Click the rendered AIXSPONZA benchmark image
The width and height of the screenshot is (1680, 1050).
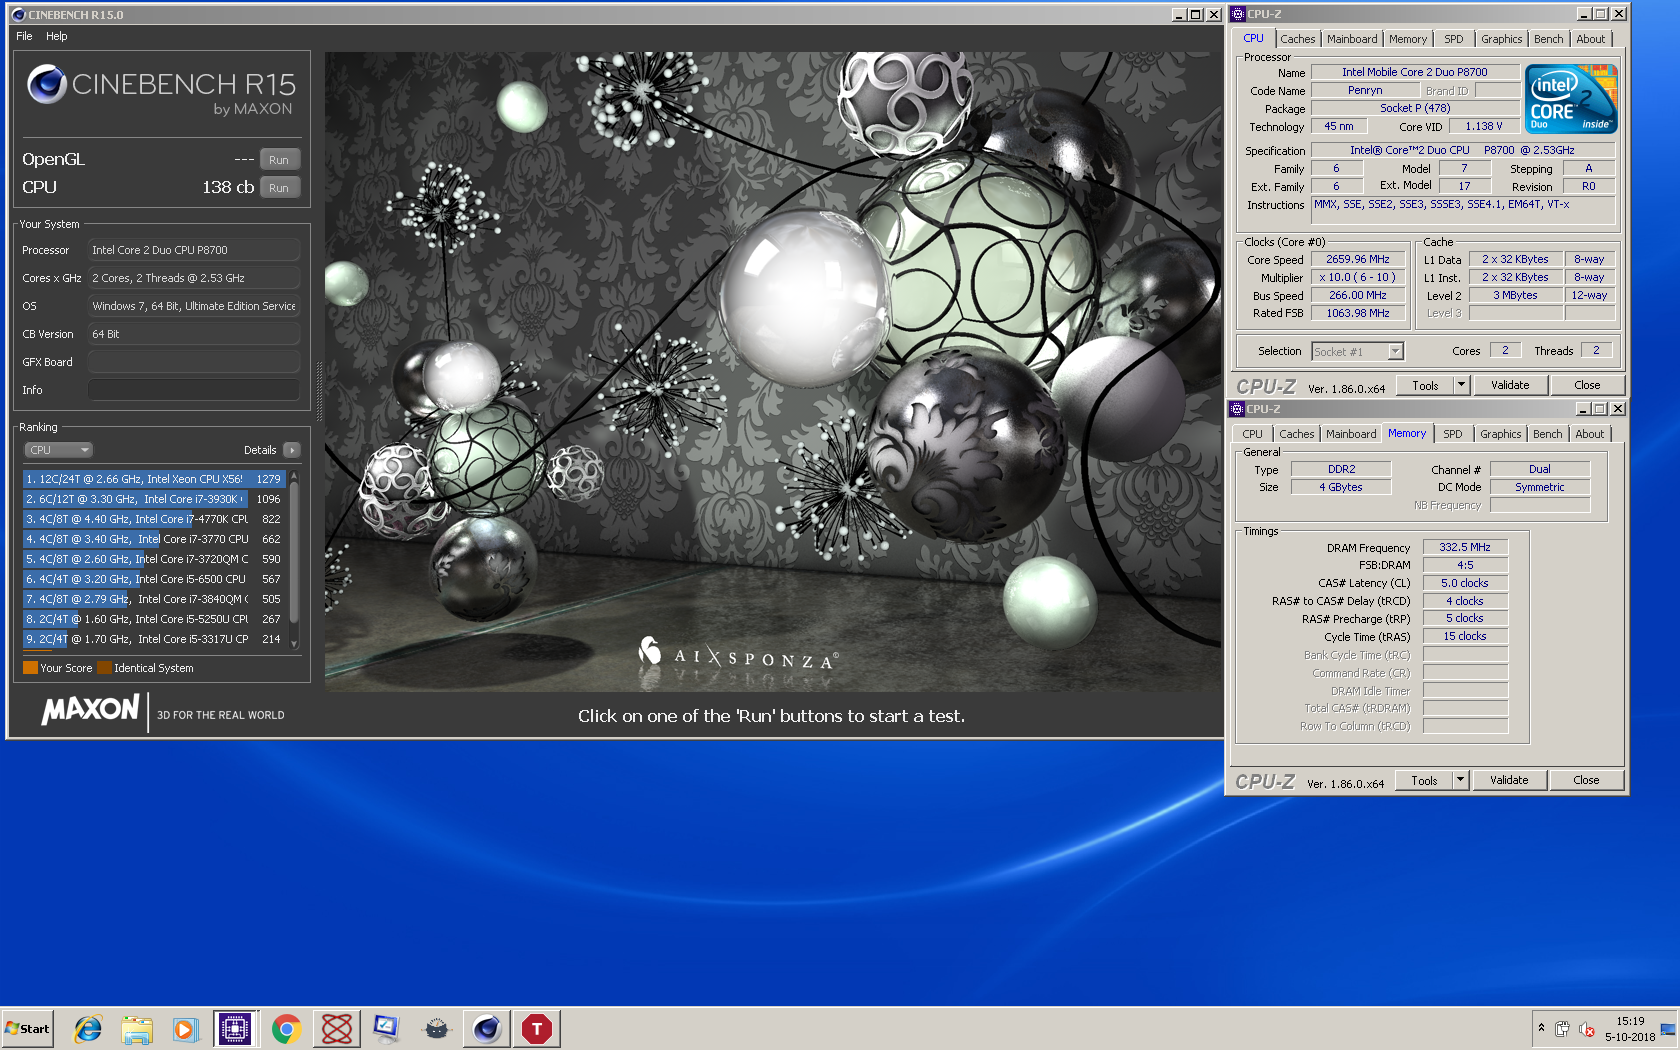click(x=772, y=372)
